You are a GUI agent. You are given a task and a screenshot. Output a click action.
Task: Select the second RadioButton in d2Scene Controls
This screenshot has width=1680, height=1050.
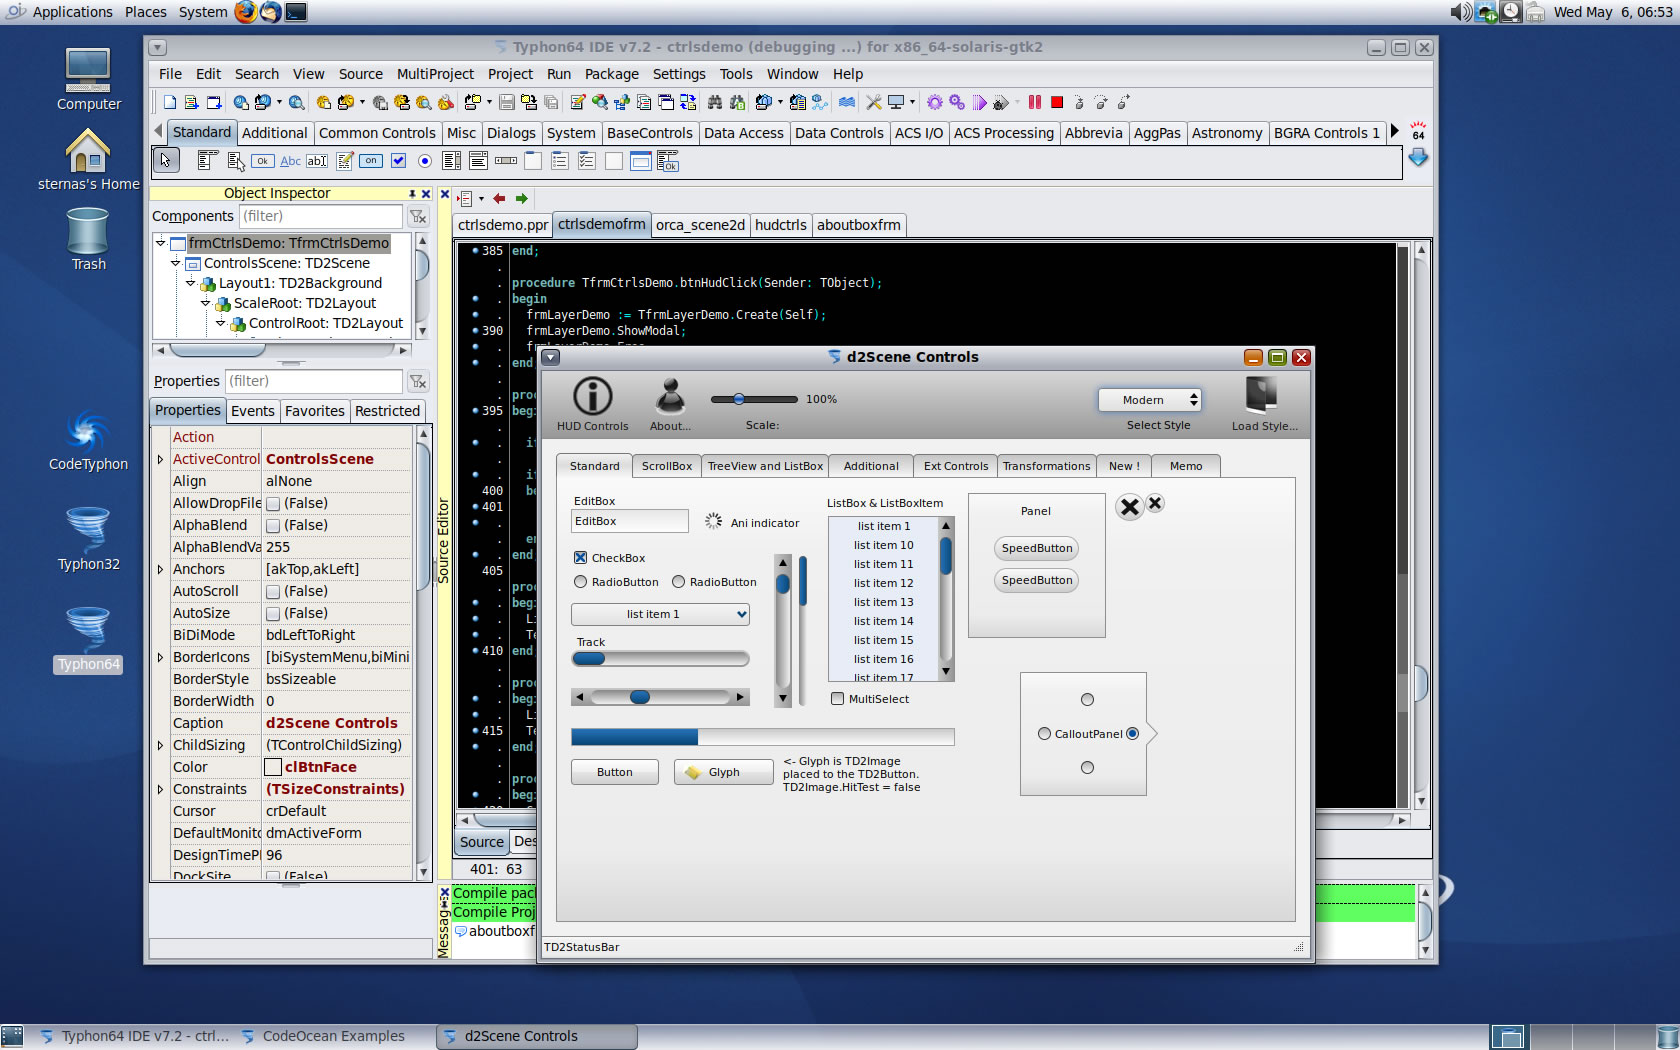coord(678,582)
